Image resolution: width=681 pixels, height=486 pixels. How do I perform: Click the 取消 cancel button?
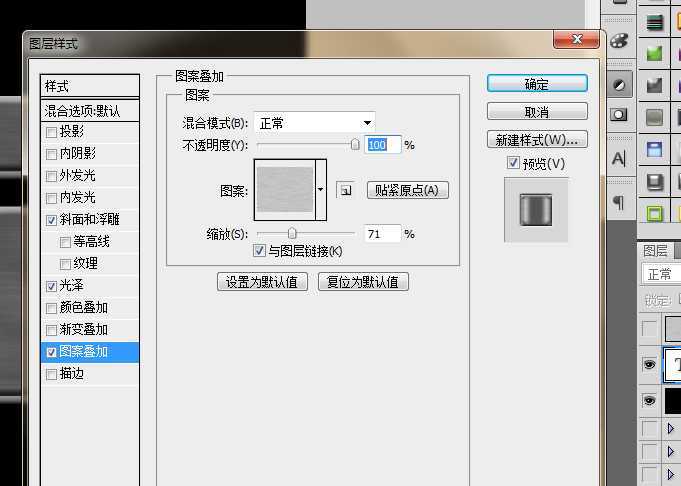[x=537, y=112]
